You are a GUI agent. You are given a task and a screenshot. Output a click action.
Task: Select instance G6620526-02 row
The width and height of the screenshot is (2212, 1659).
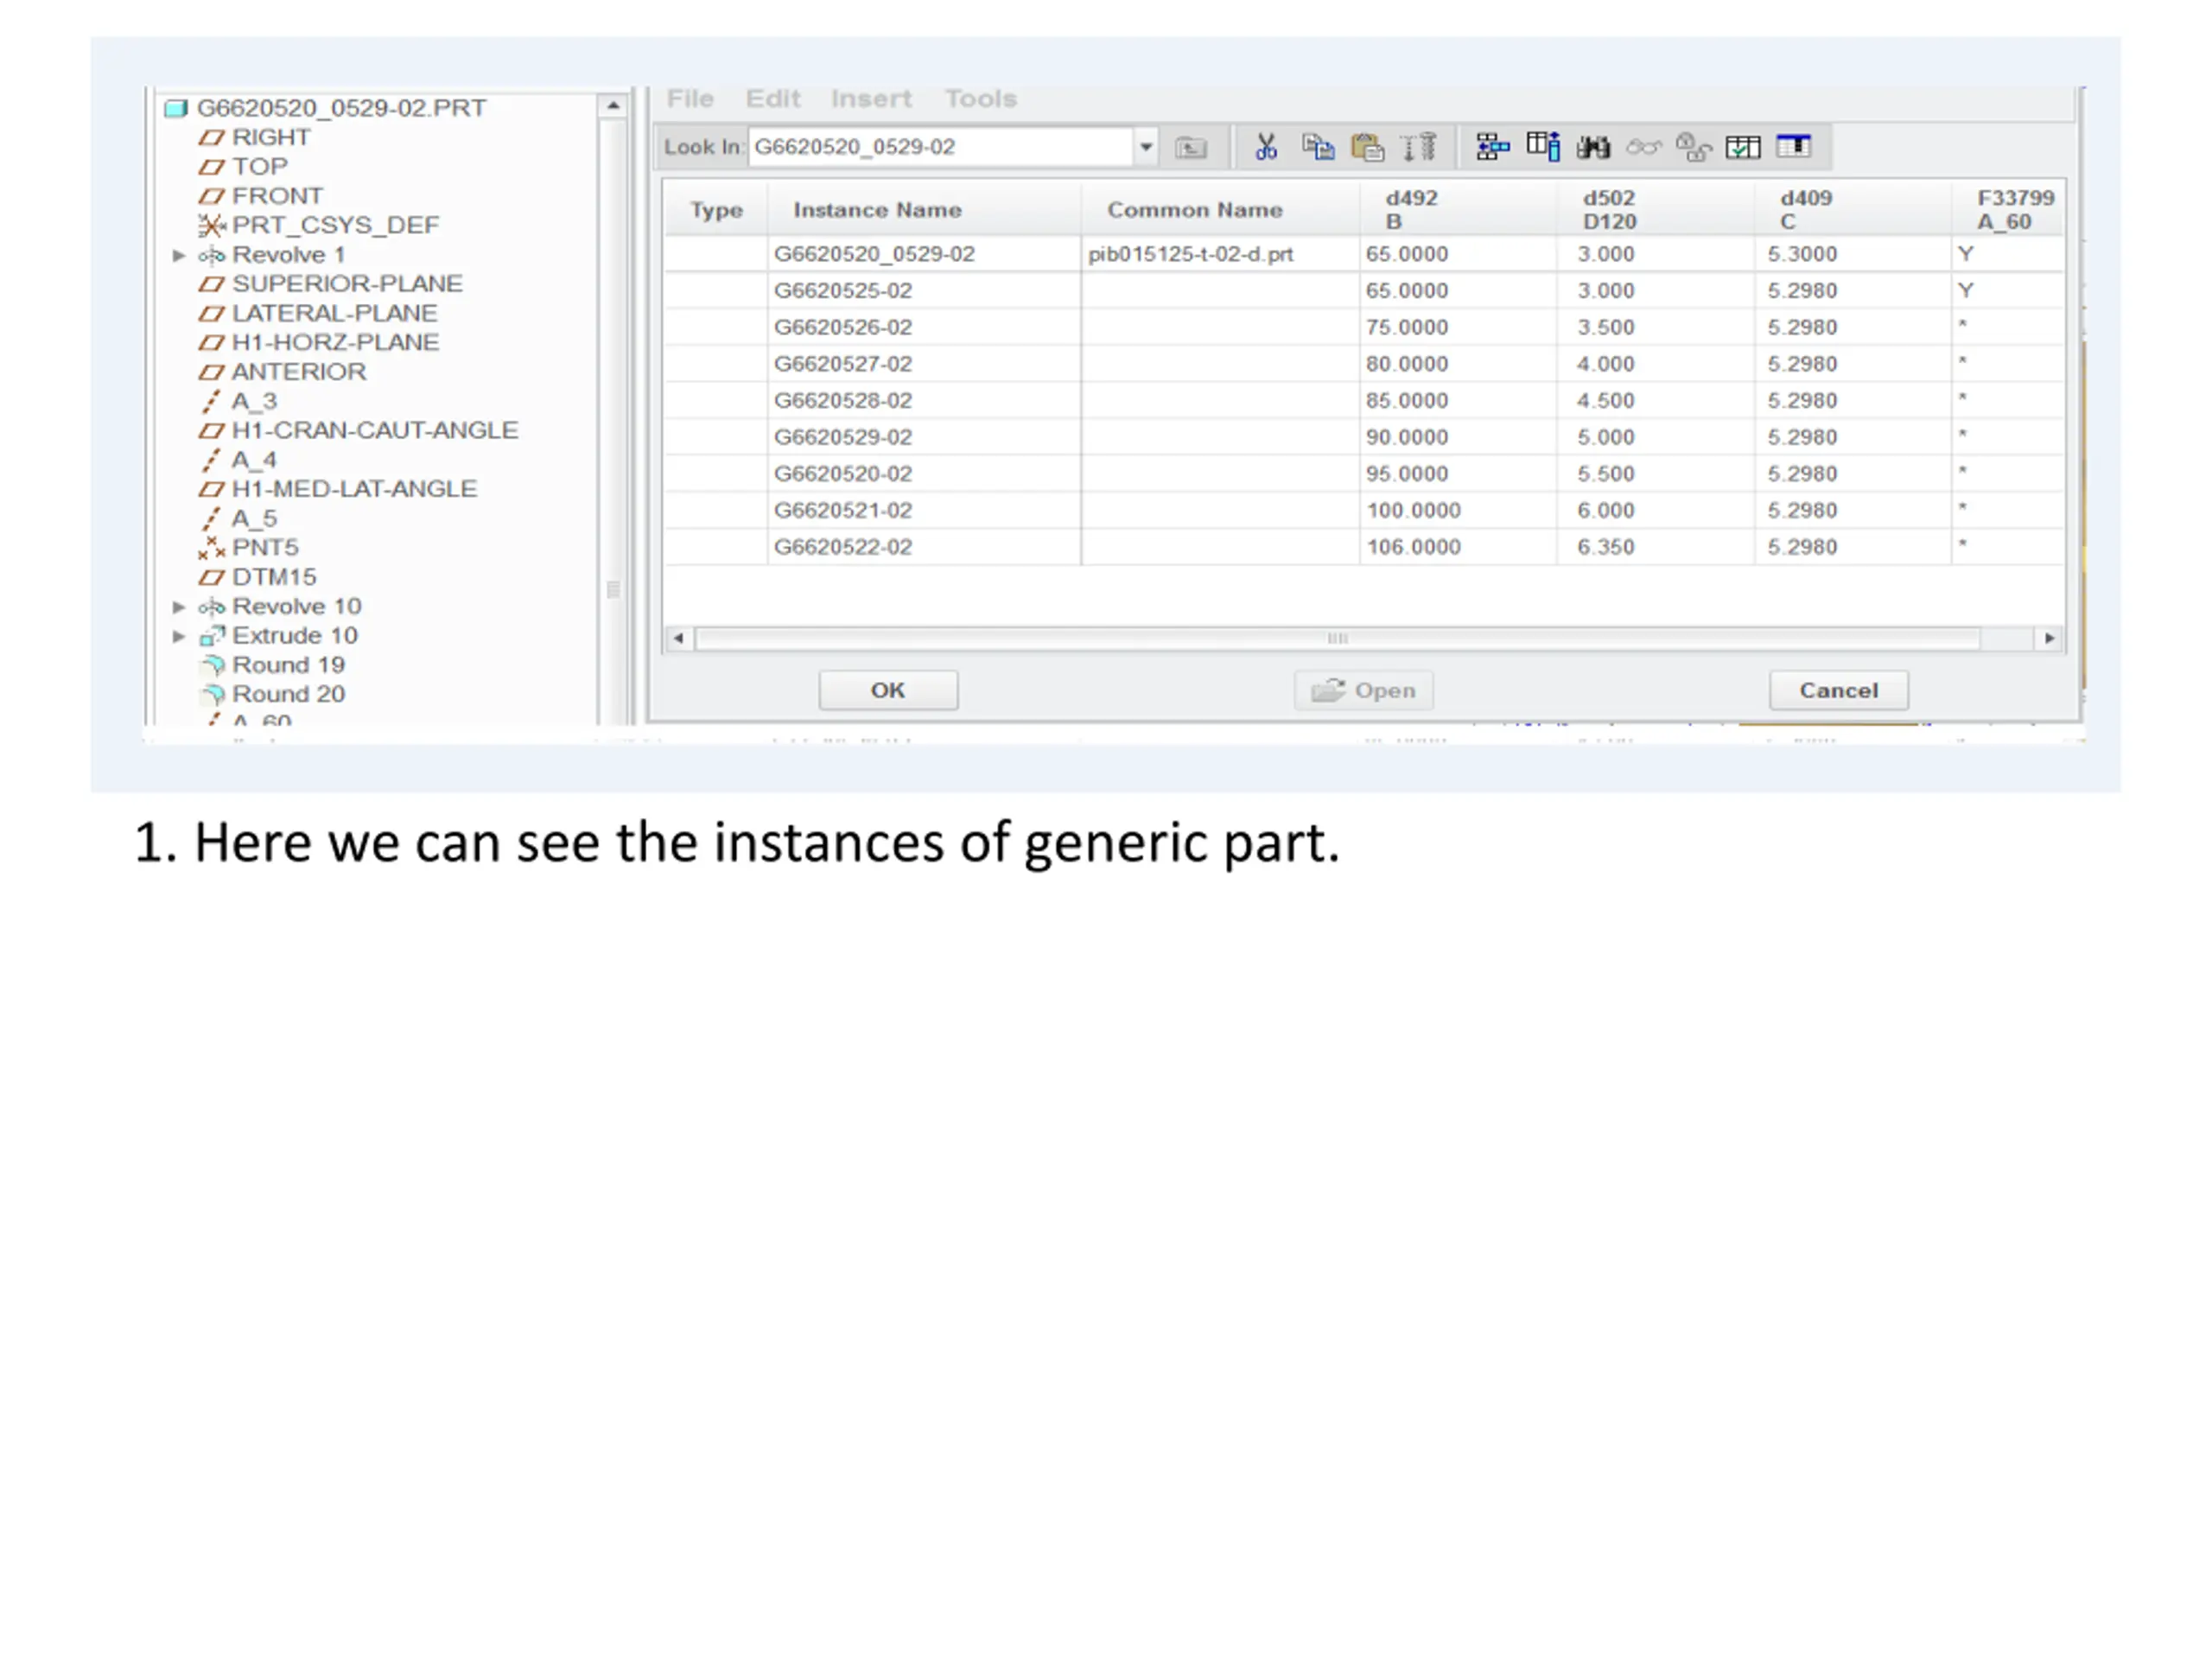pyautogui.click(x=1365, y=328)
